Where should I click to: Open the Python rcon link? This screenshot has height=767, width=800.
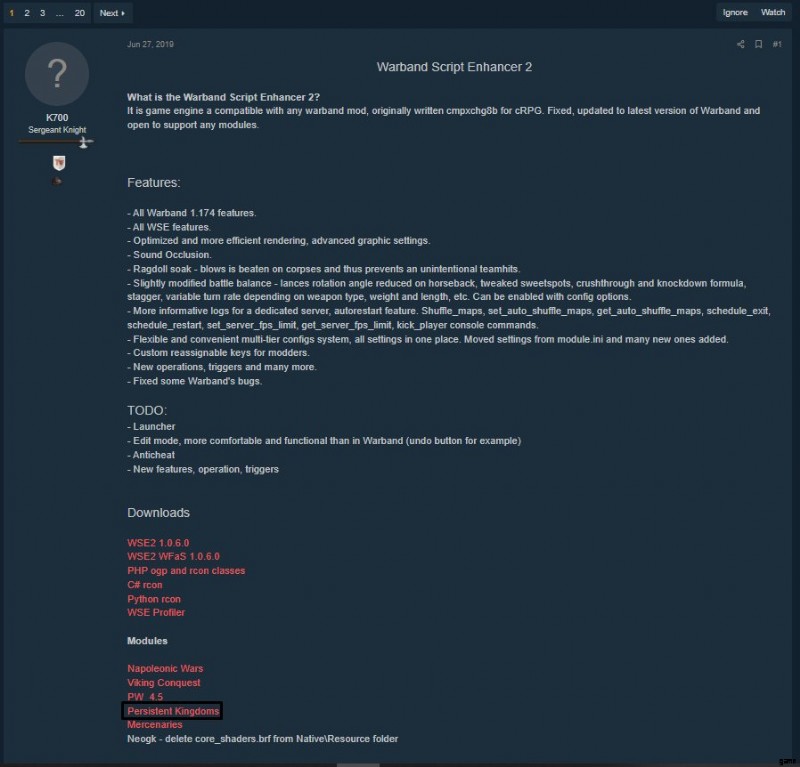click(154, 599)
